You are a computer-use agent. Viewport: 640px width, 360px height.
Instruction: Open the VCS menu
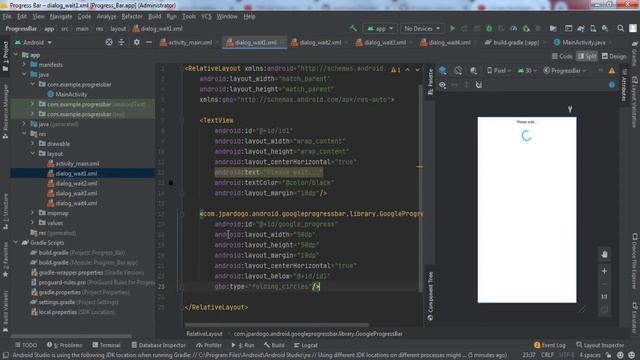coord(206,17)
